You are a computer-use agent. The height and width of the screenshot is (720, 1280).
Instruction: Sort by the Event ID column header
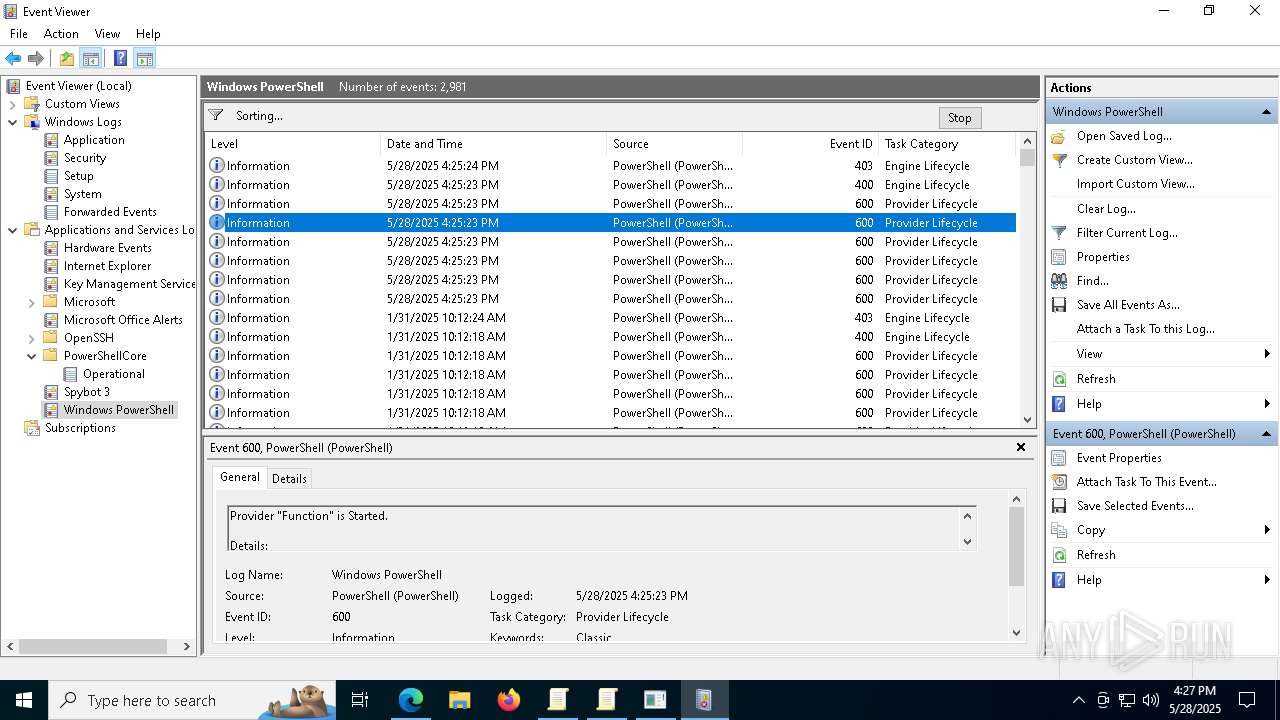pos(810,144)
